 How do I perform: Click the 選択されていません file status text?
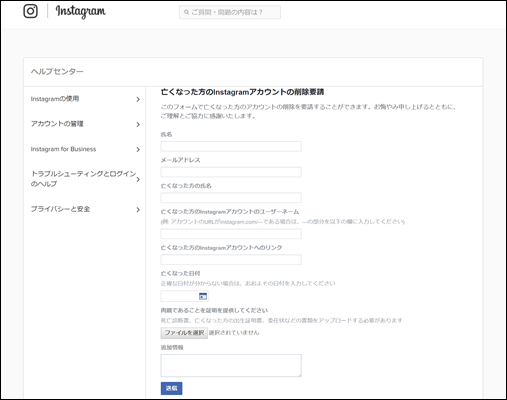click(x=234, y=333)
